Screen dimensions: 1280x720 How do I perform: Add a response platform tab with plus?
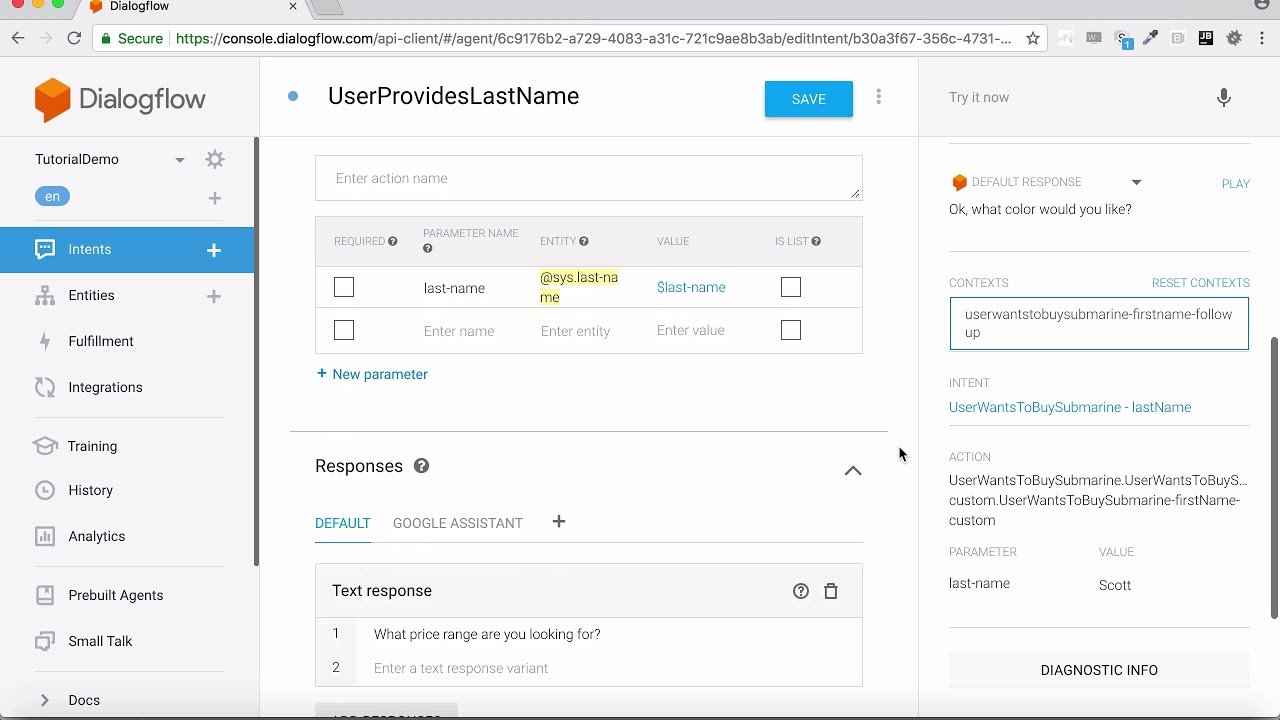(x=559, y=521)
